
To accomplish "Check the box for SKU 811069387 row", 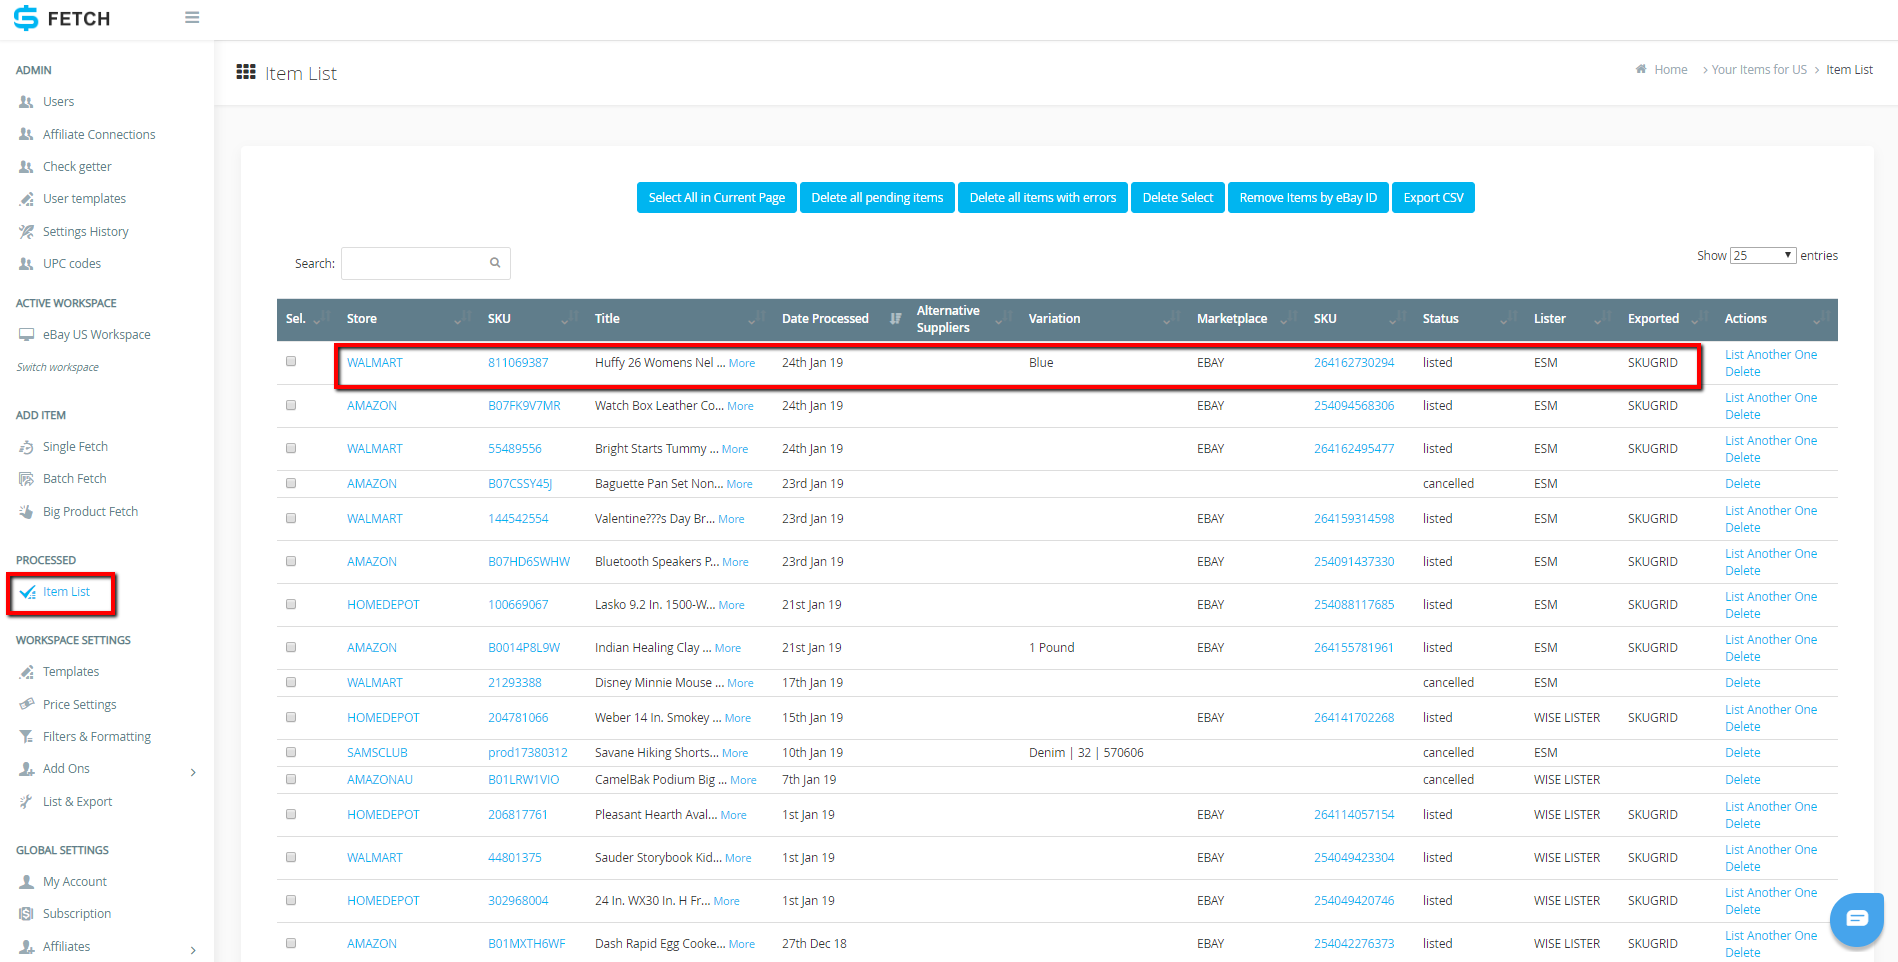I will tap(291, 361).
